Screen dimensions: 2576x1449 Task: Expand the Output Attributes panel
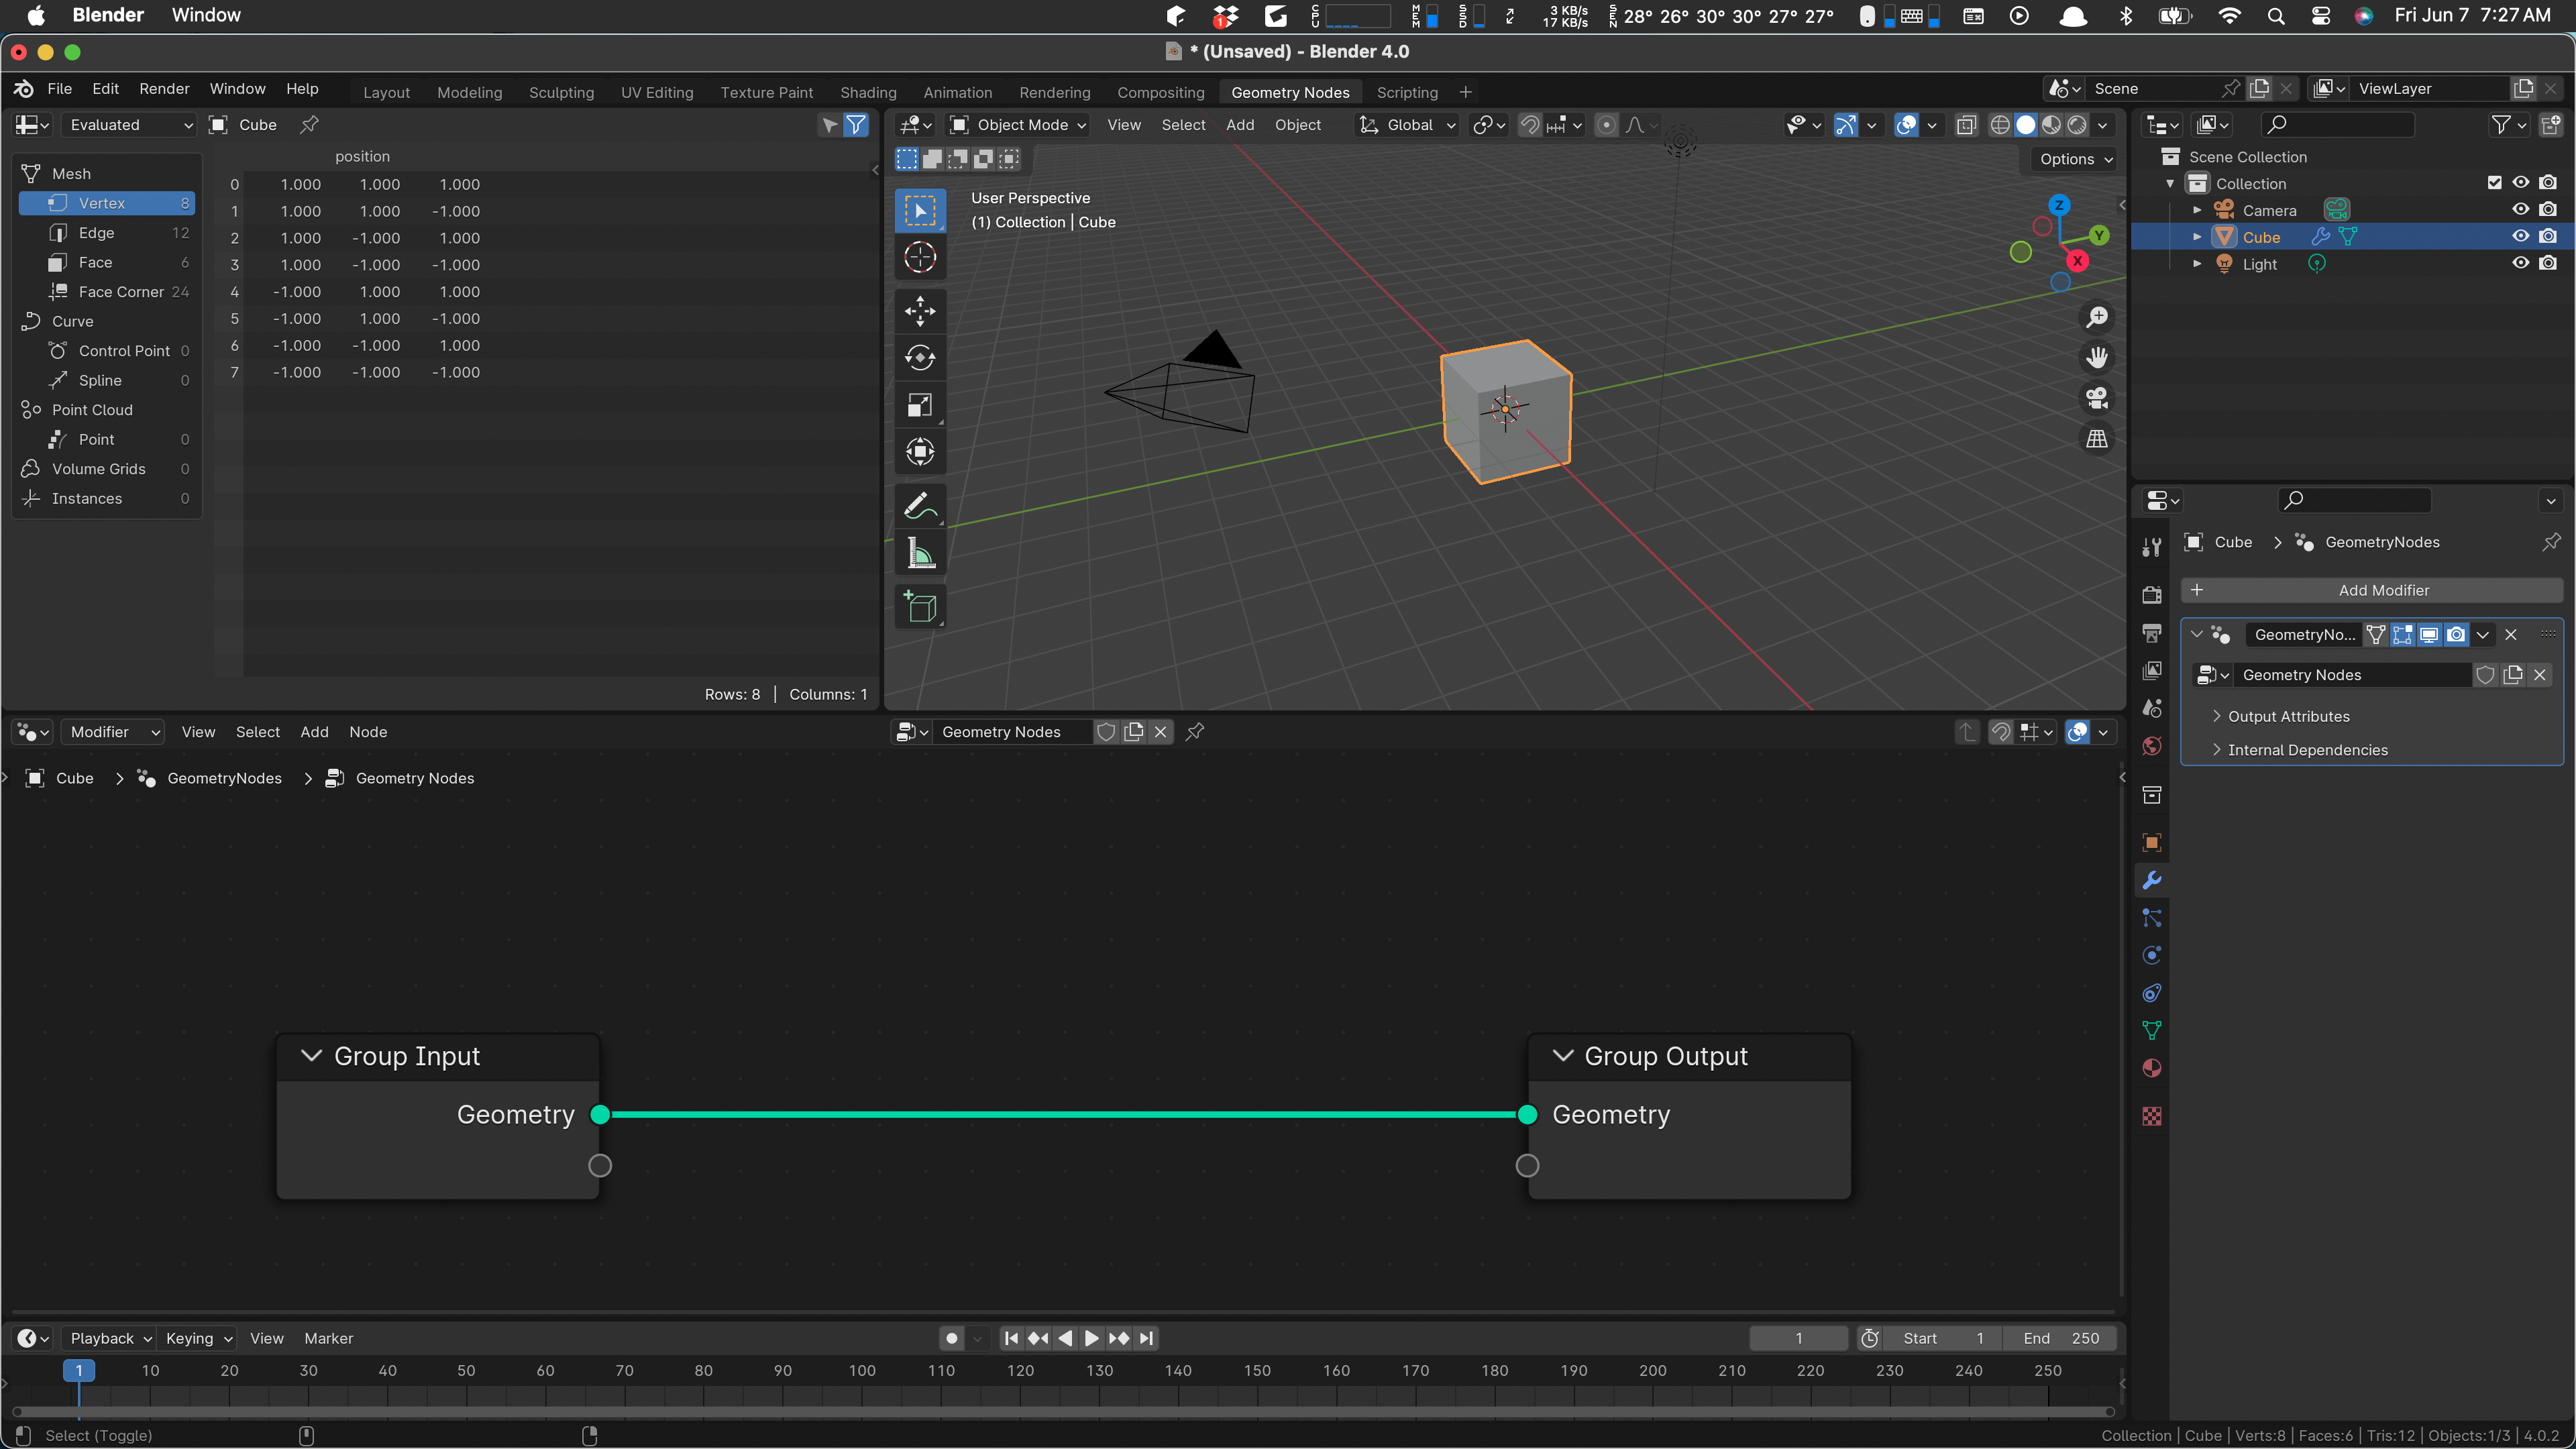pos(2288,716)
